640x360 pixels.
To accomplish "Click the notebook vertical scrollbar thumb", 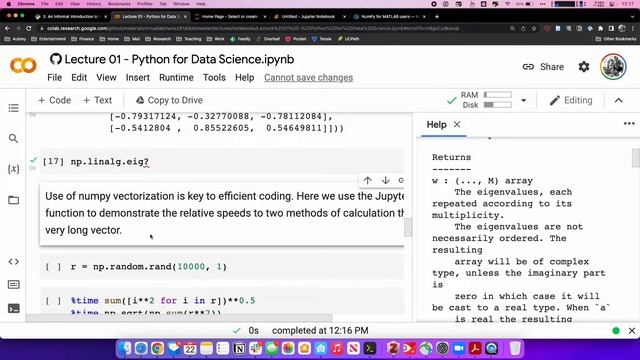I will coord(408,227).
